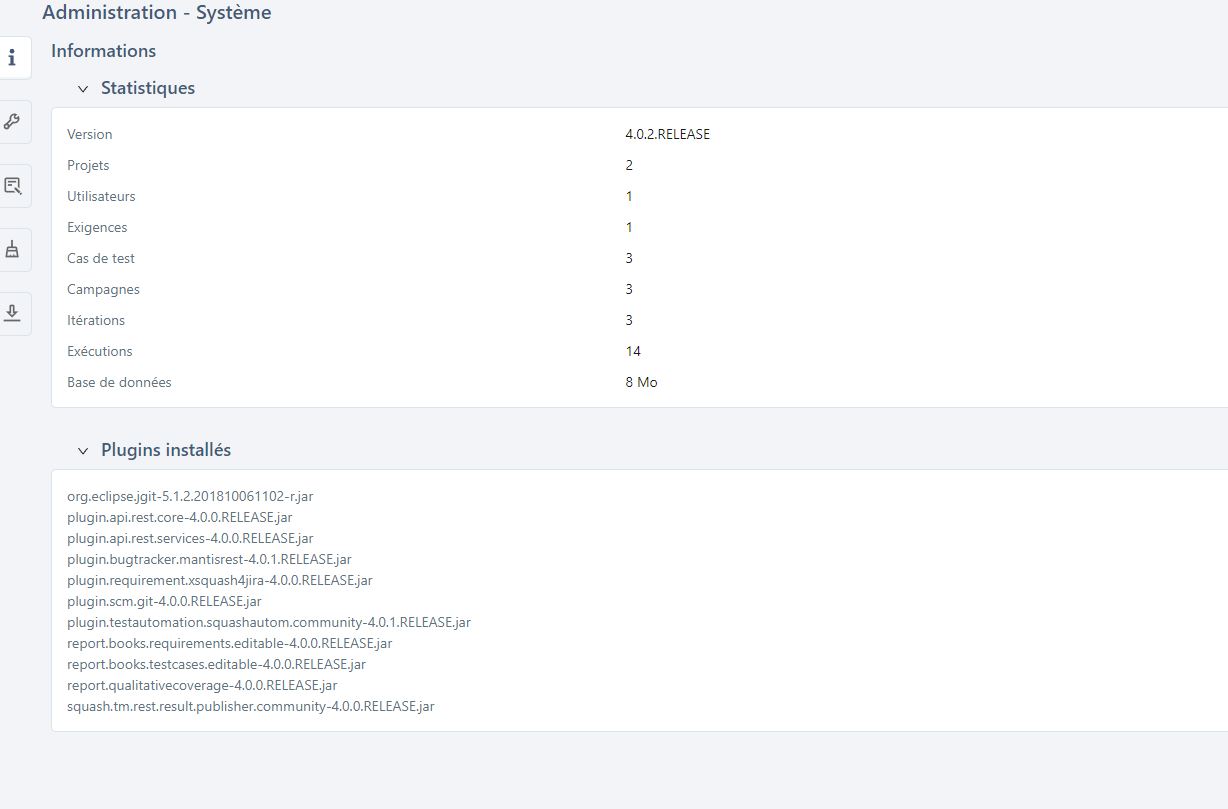Open the Informations tab with the i icon

(x=12, y=58)
